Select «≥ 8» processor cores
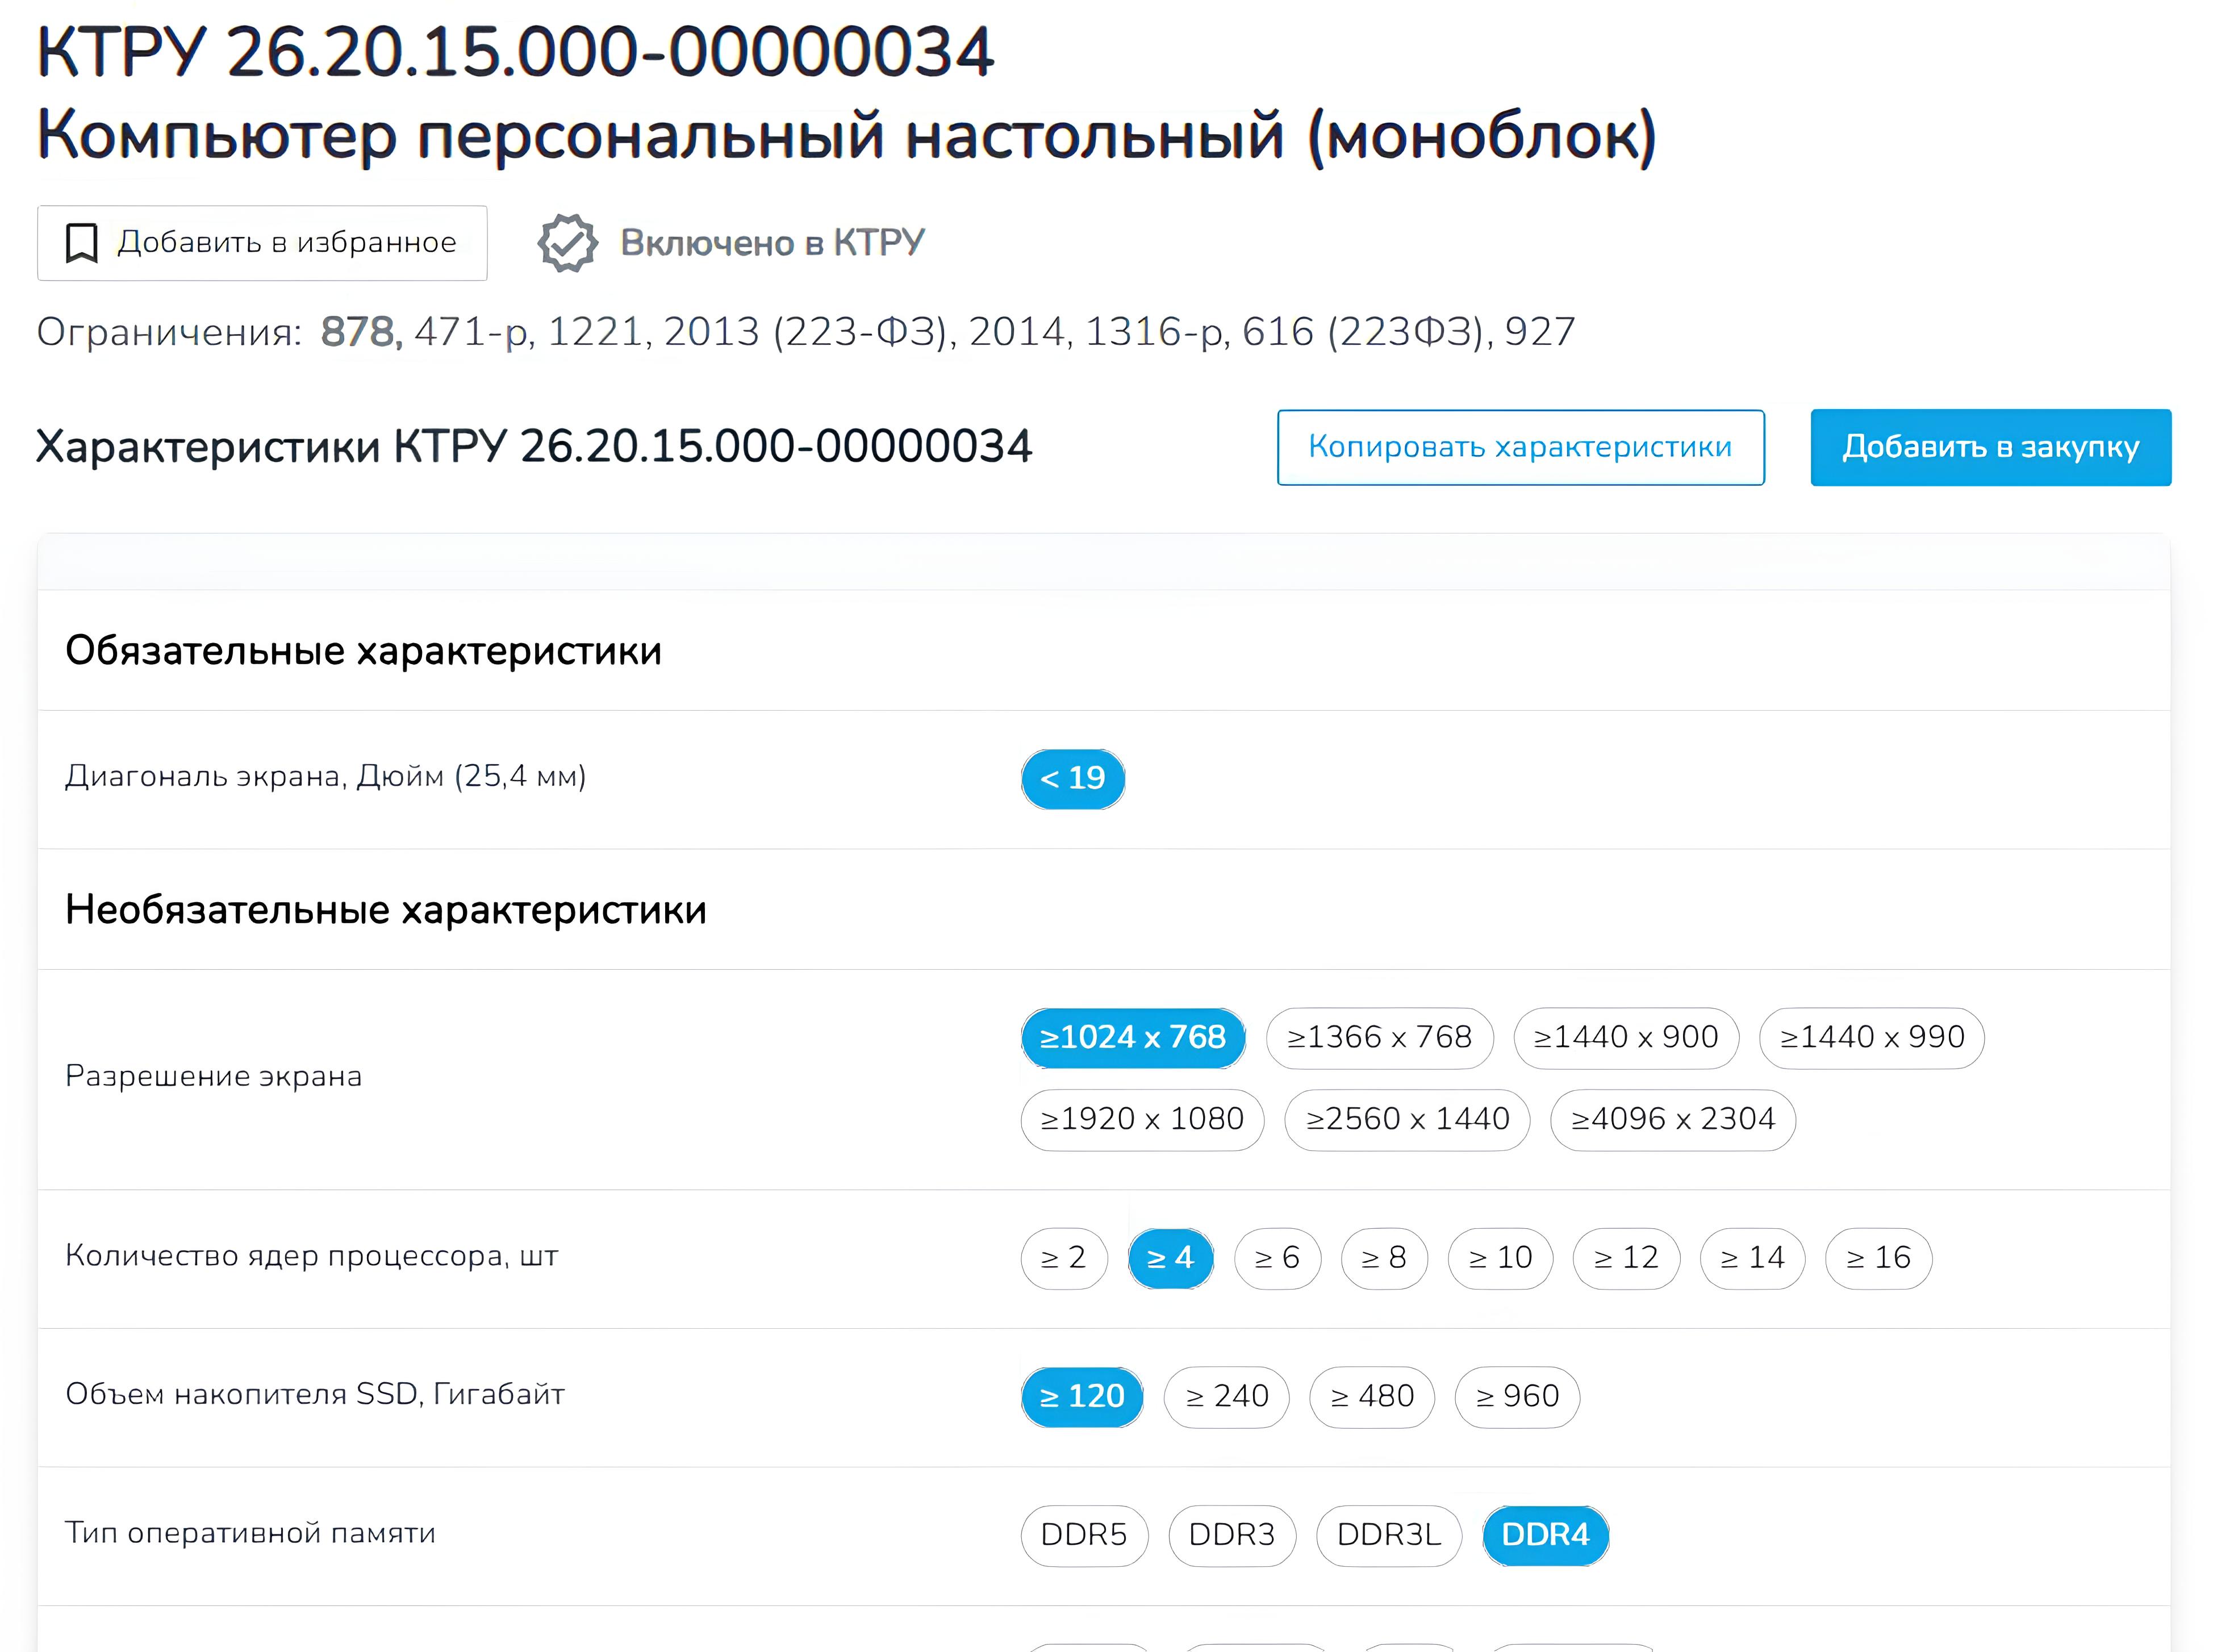The width and height of the screenshot is (2213, 1652). (x=1386, y=1258)
